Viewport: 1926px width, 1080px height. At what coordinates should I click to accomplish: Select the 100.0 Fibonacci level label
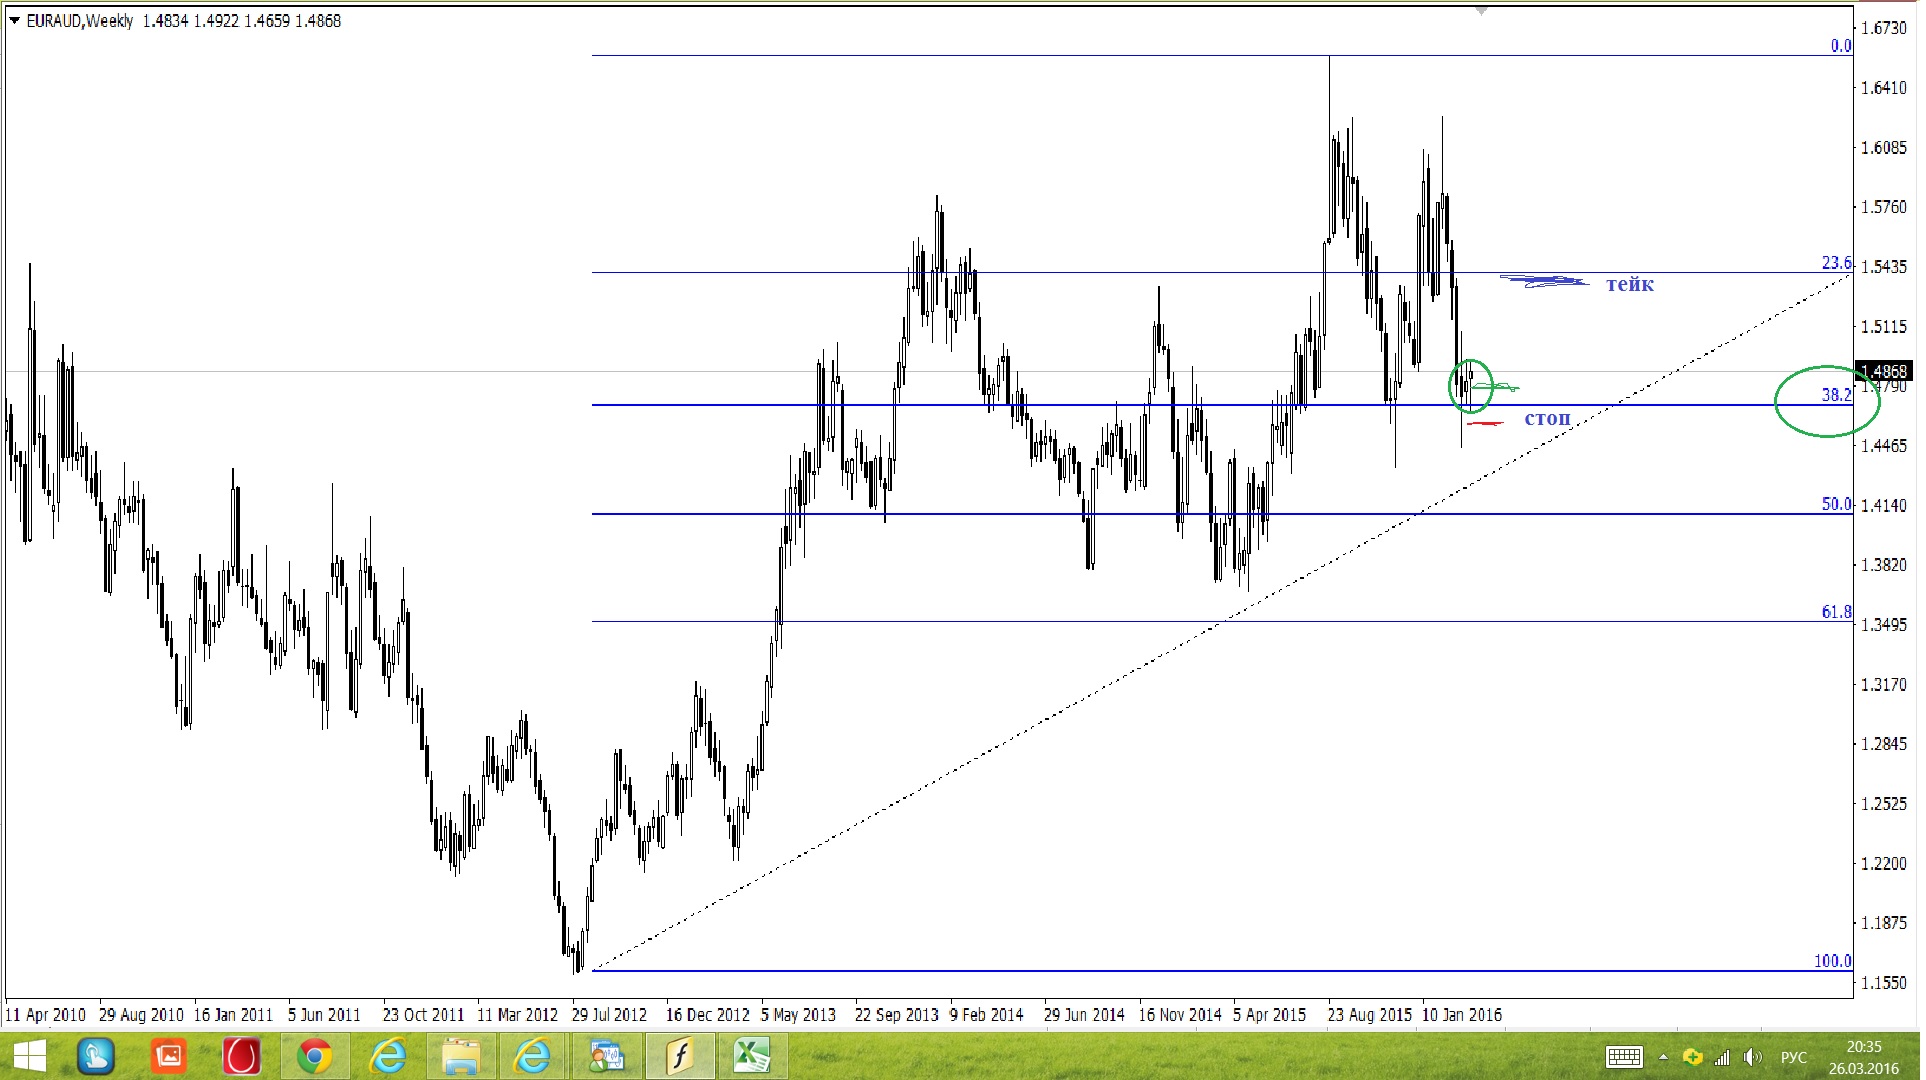point(1832,961)
